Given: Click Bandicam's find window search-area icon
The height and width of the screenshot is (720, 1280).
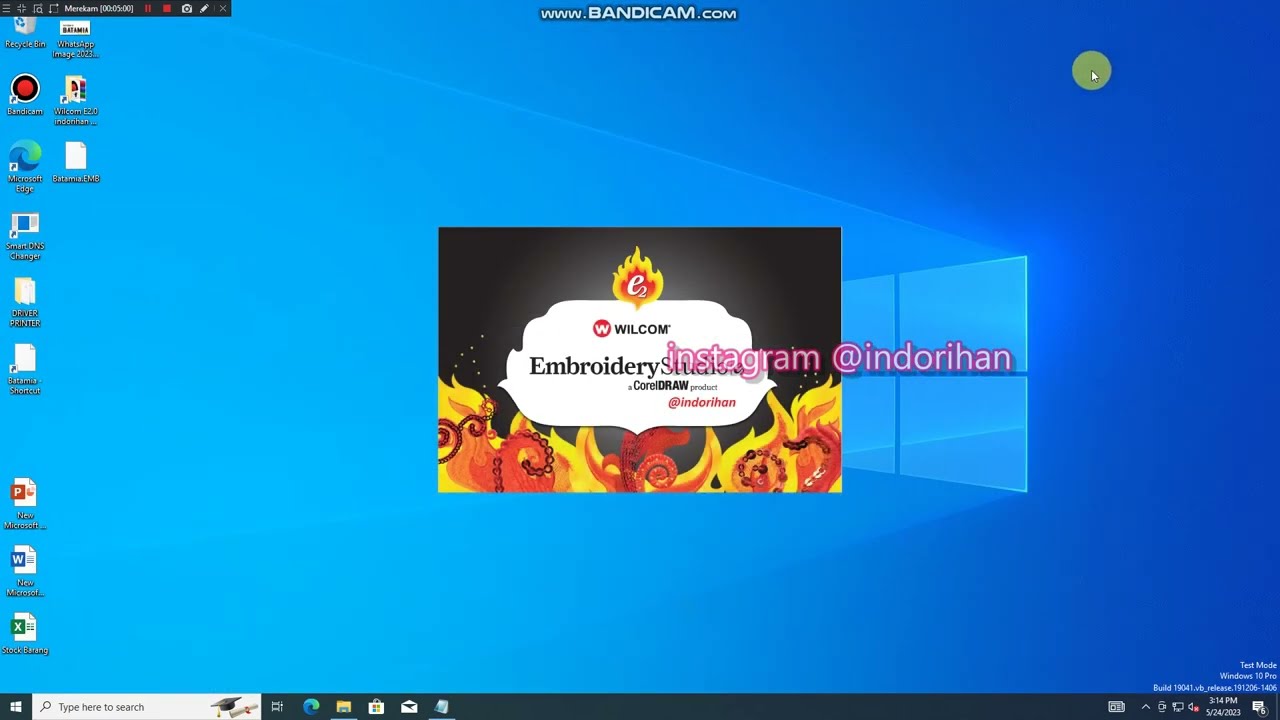Looking at the screenshot, I should click(38, 8).
